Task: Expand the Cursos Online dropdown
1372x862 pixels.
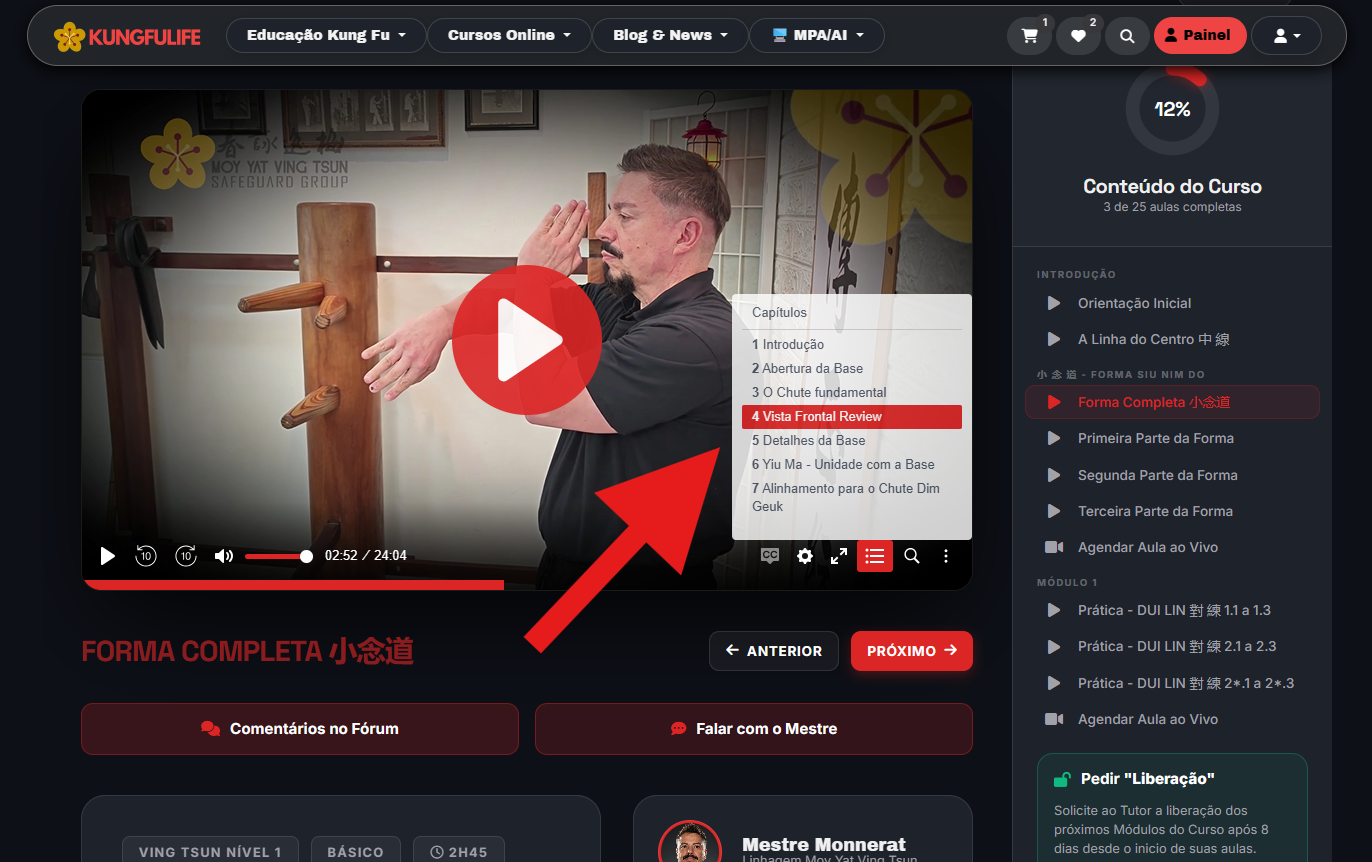Action: (x=509, y=35)
